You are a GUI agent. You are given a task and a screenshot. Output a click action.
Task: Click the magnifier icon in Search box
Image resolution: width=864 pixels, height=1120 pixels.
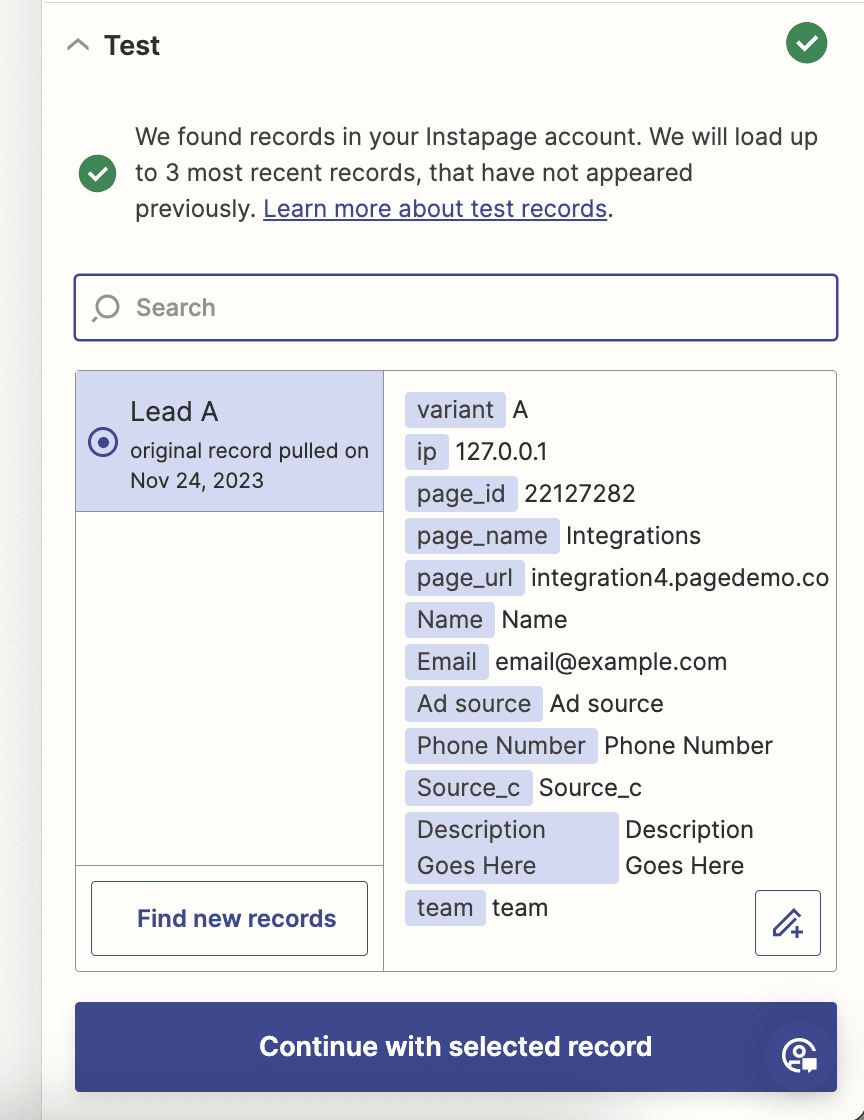coord(106,308)
